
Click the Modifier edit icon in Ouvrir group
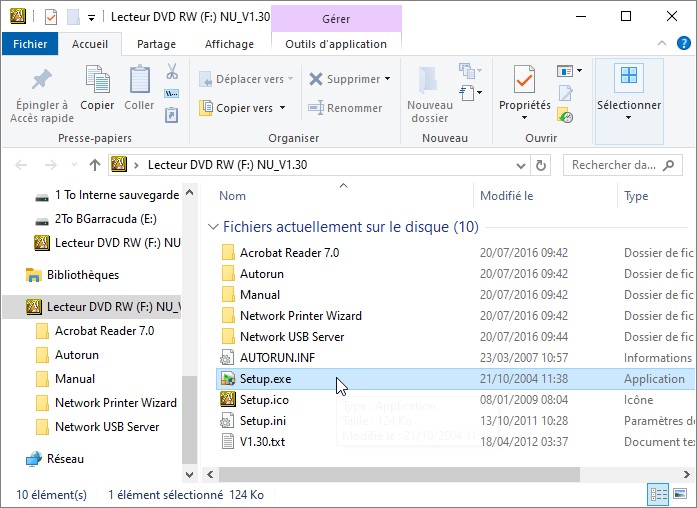click(565, 93)
